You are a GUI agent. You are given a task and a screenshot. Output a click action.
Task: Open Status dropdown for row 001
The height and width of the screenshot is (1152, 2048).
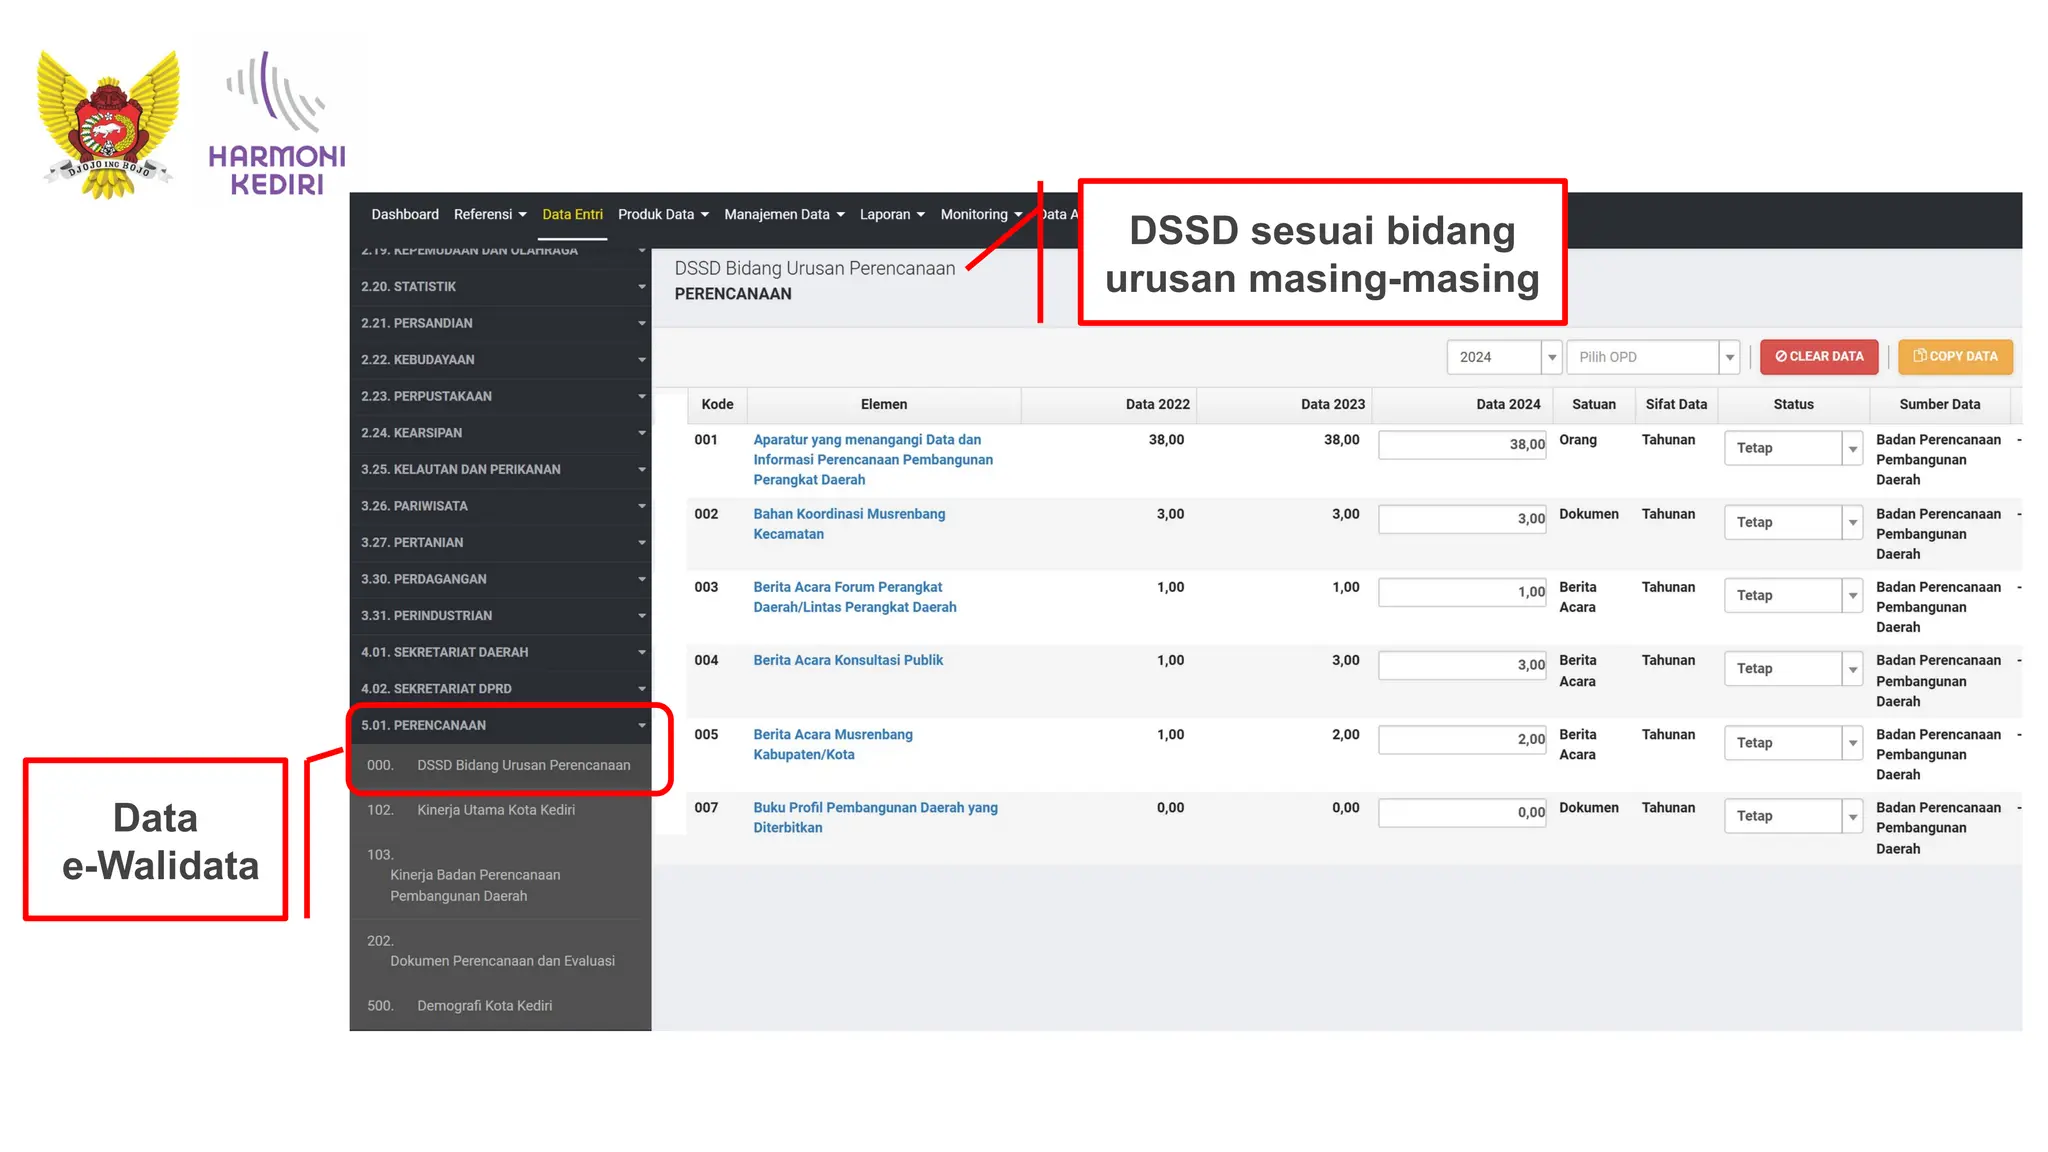pos(1791,448)
